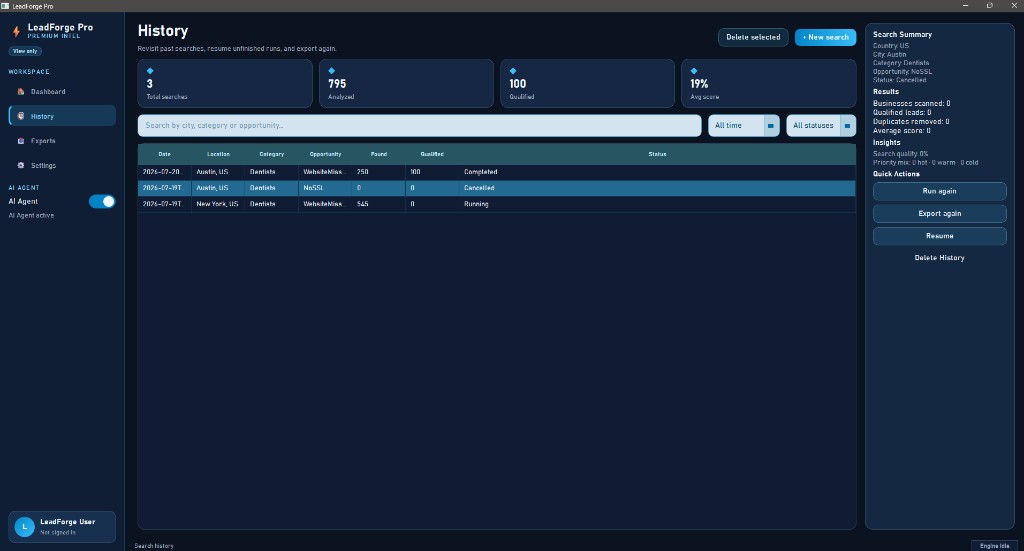Click the arrow button of All time dropdown
This screenshot has width=1024, height=551.
(771, 125)
